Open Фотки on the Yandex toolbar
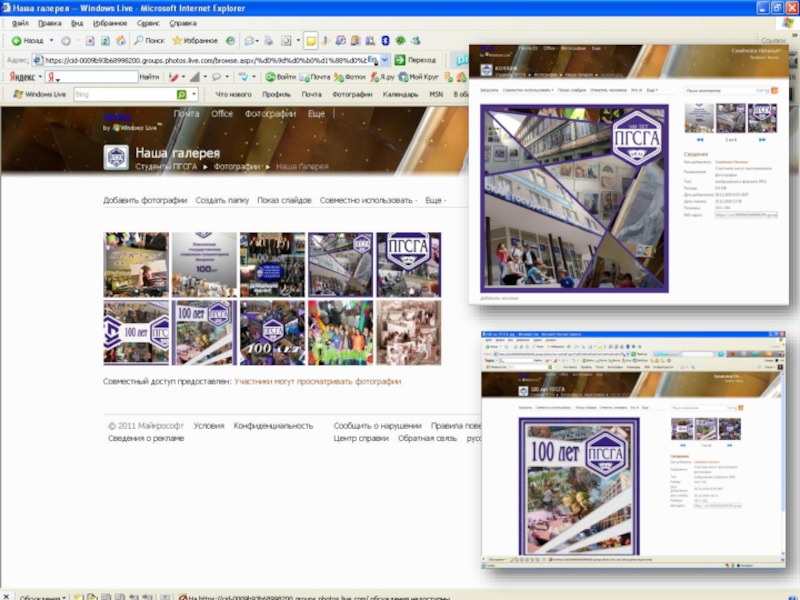Image resolution: width=800 pixels, height=600 pixels. pyautogui.click(x=349, y=77)
